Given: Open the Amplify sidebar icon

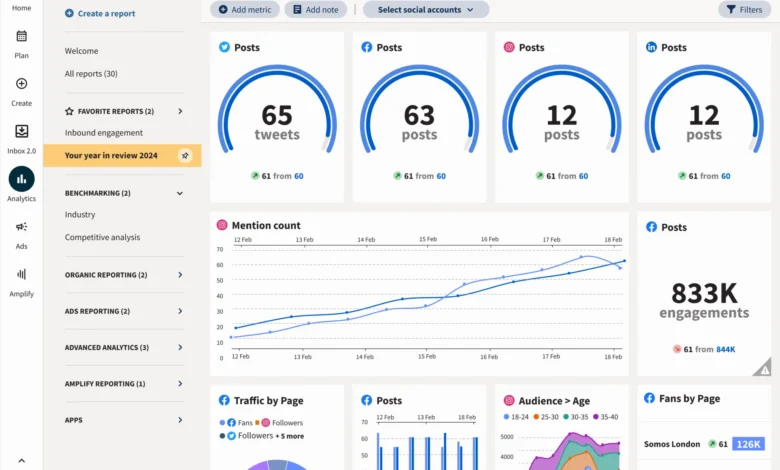Looking at the screenshot, I should [x=21, y=274].
